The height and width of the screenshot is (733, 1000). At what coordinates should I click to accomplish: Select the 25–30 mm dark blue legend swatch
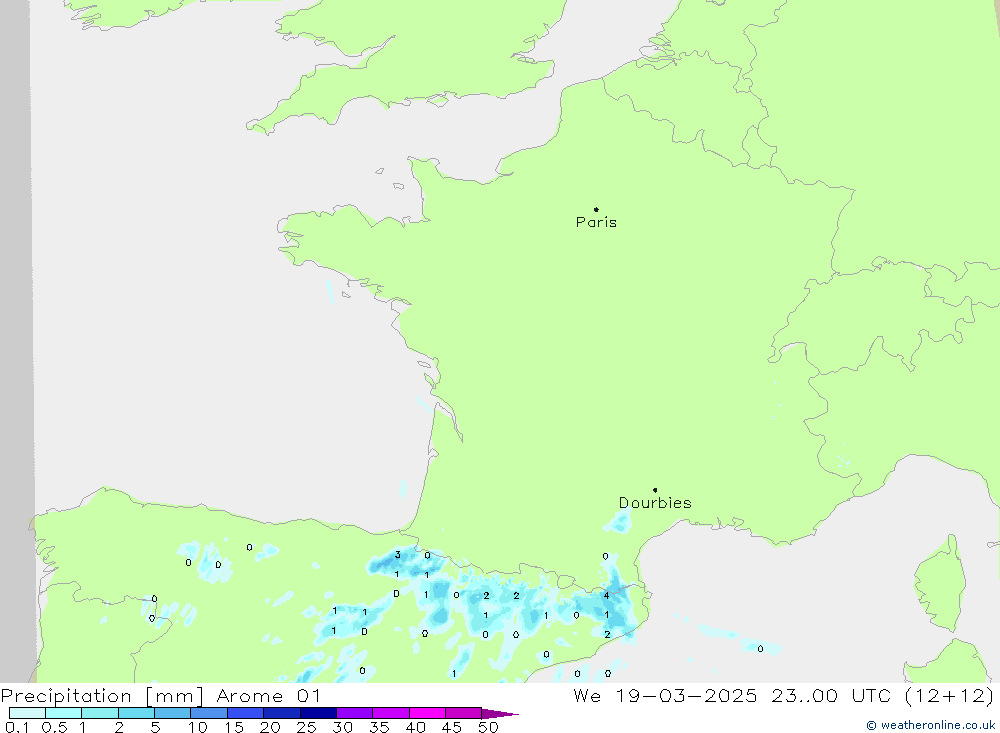pyautogui.click(x=318, y=713)
